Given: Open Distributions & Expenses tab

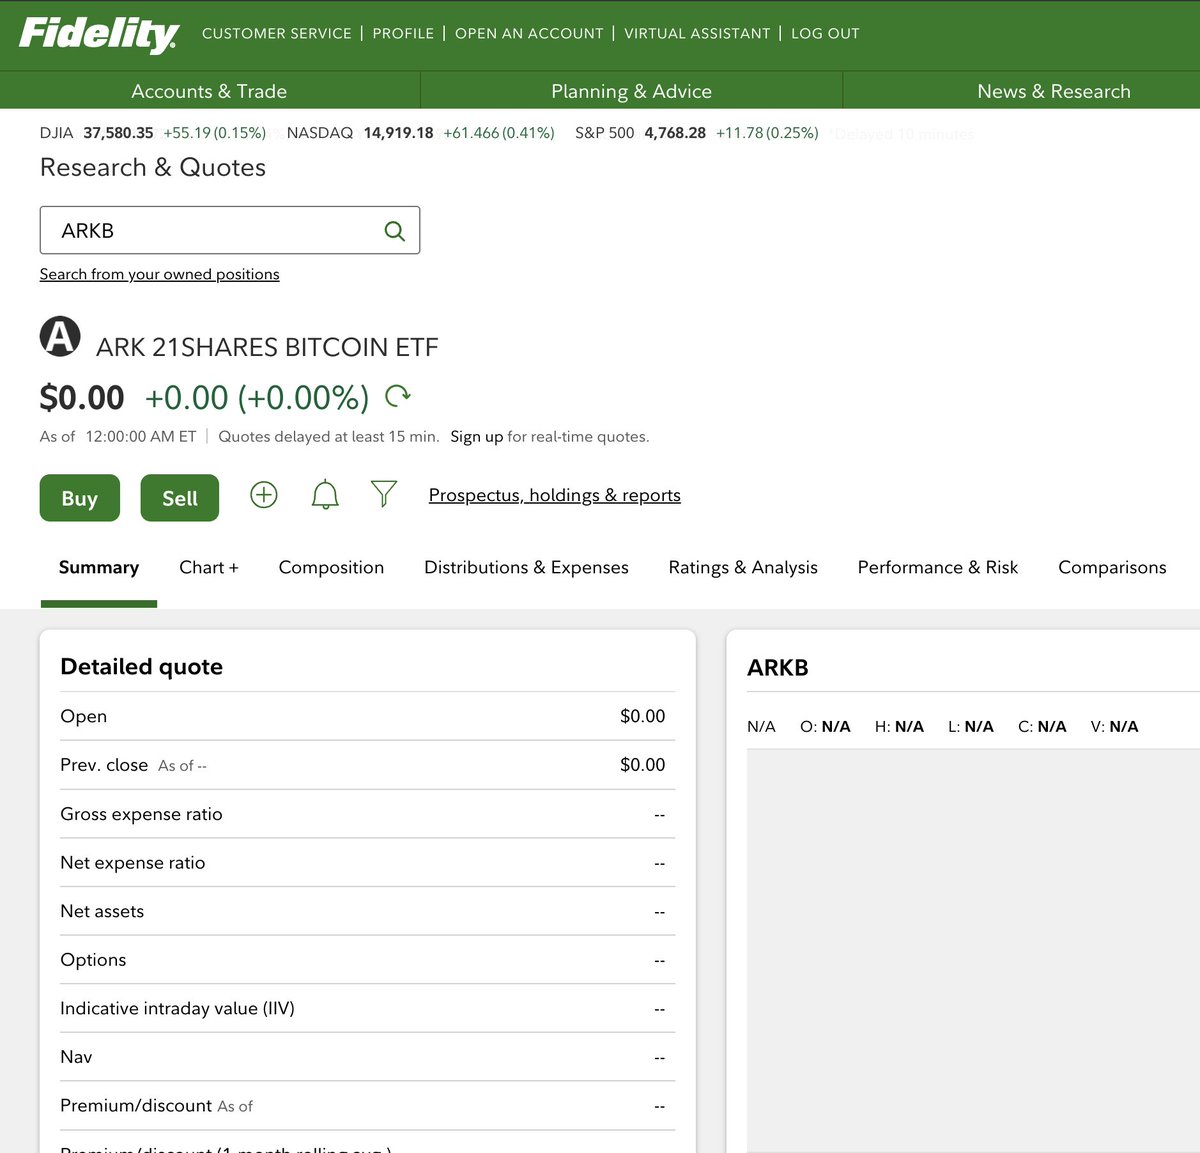Looking at the screenshot, I should [x=526, y=567].
